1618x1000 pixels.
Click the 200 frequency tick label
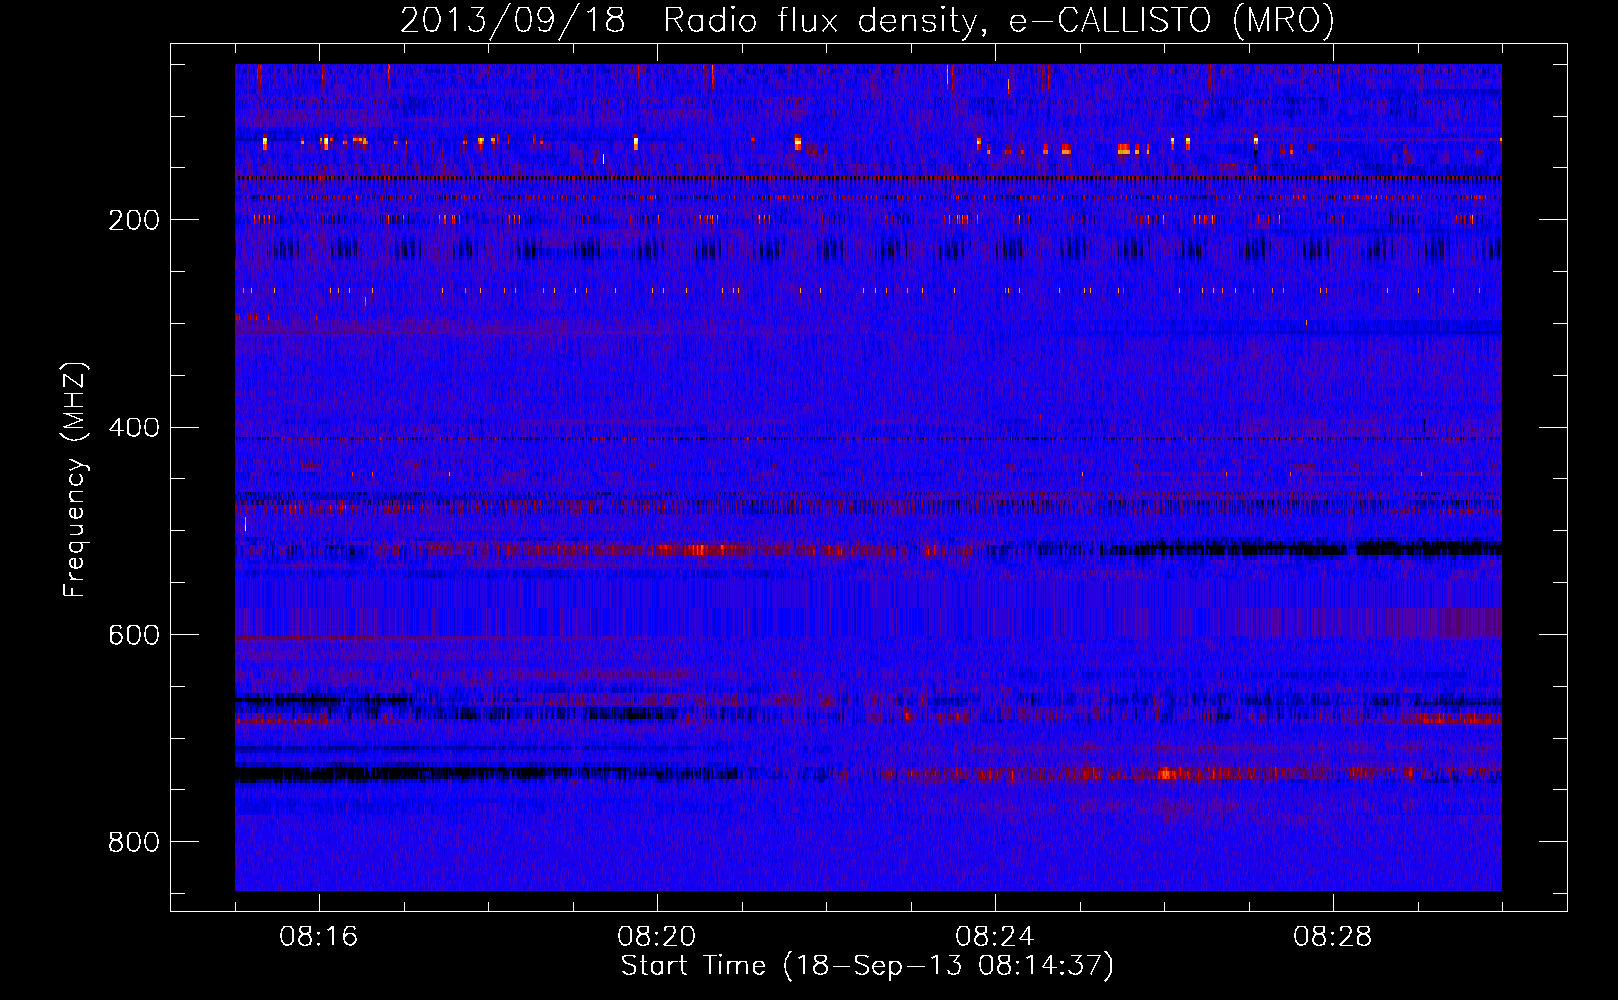click(133, 220)
